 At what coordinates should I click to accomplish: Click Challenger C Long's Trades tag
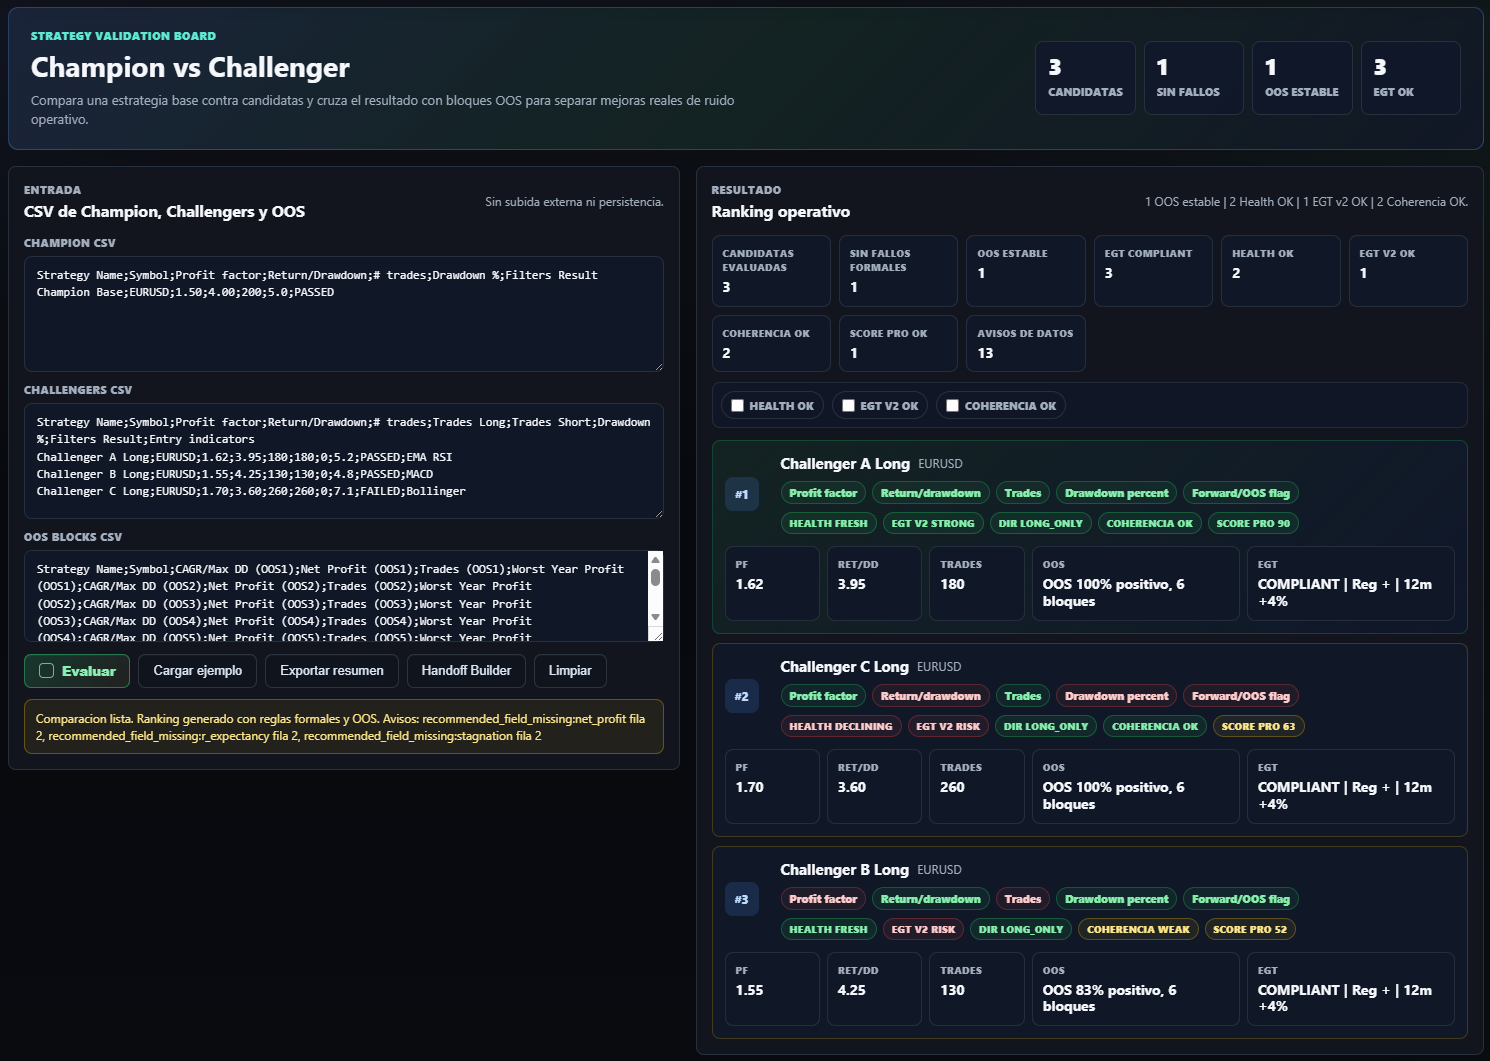1023,696
